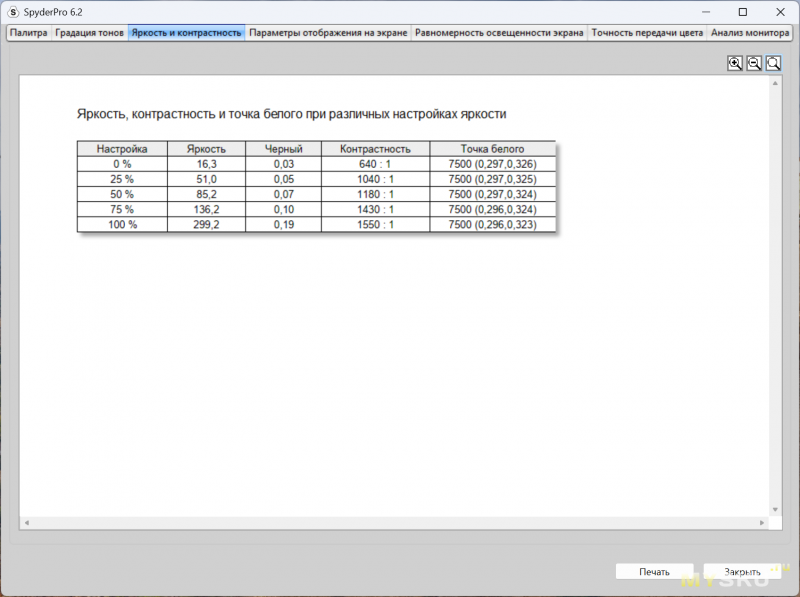The width and height of the screenshot is (800, 597).
Task: Click the Закрыть button
Action: [x=742, y=572]
